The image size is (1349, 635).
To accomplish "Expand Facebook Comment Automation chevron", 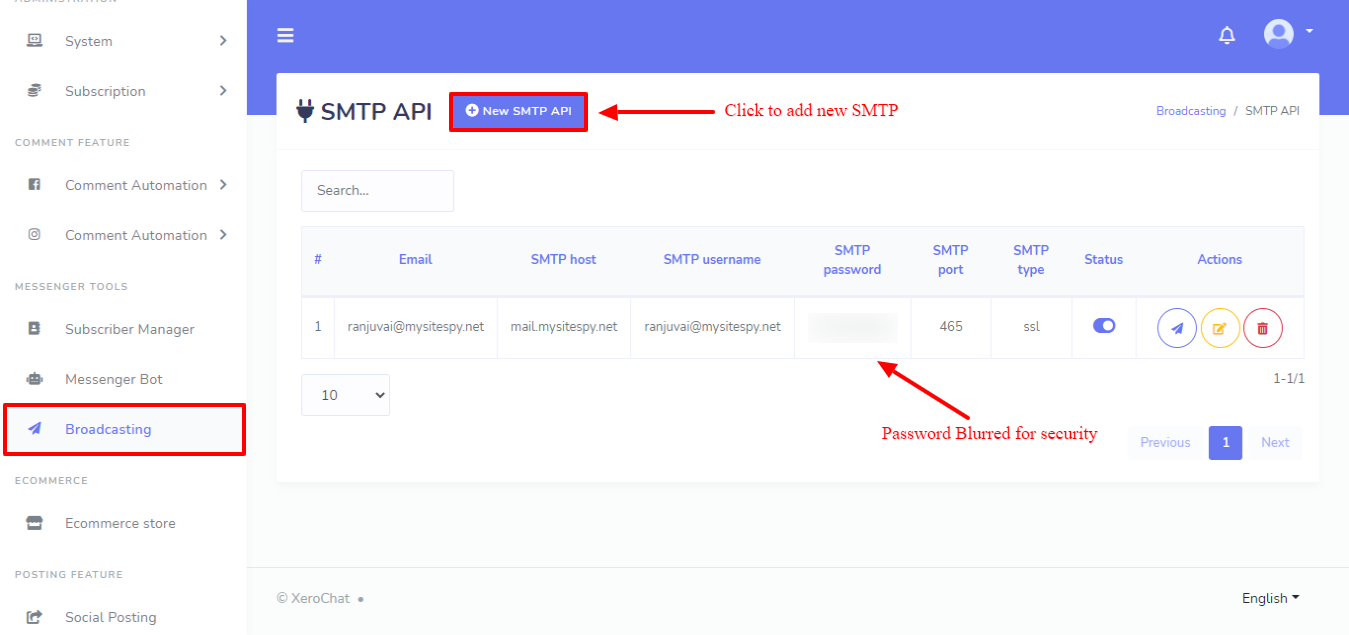I will (x=223, y=185).
